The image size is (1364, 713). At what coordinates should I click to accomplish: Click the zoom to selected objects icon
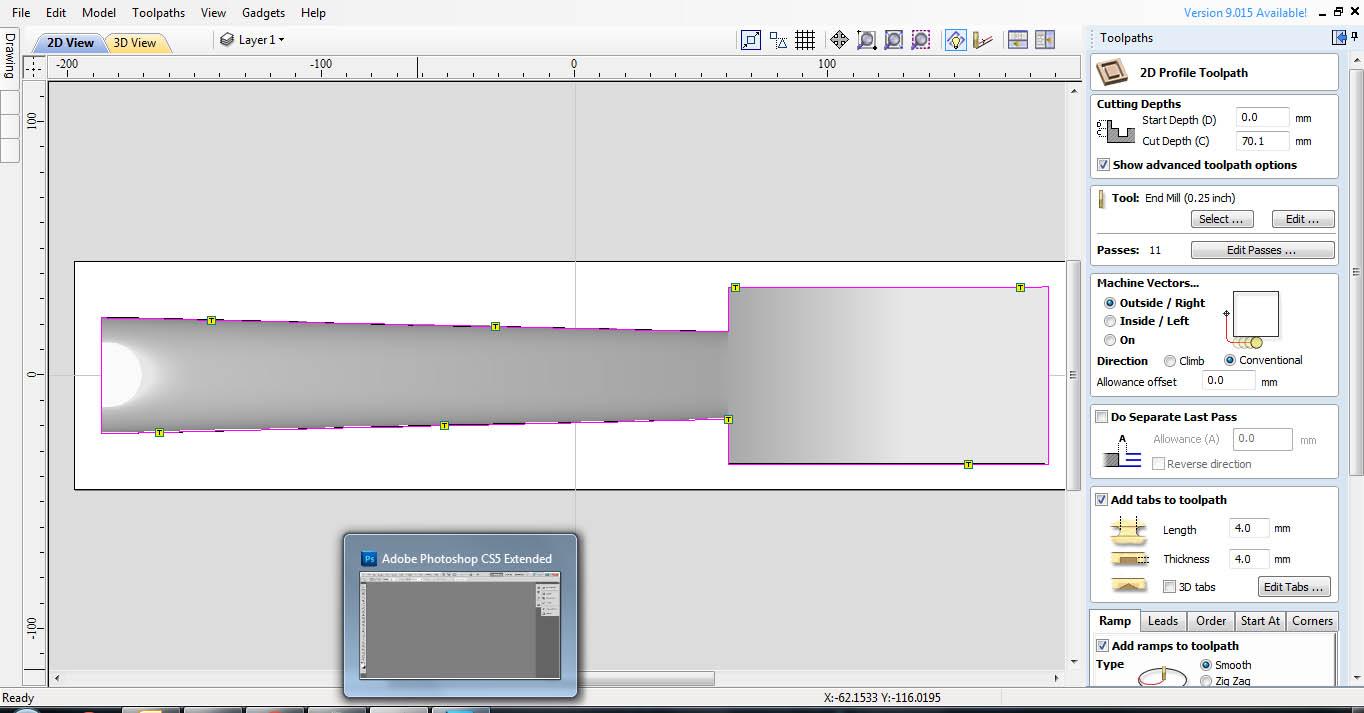coord(921,40)
